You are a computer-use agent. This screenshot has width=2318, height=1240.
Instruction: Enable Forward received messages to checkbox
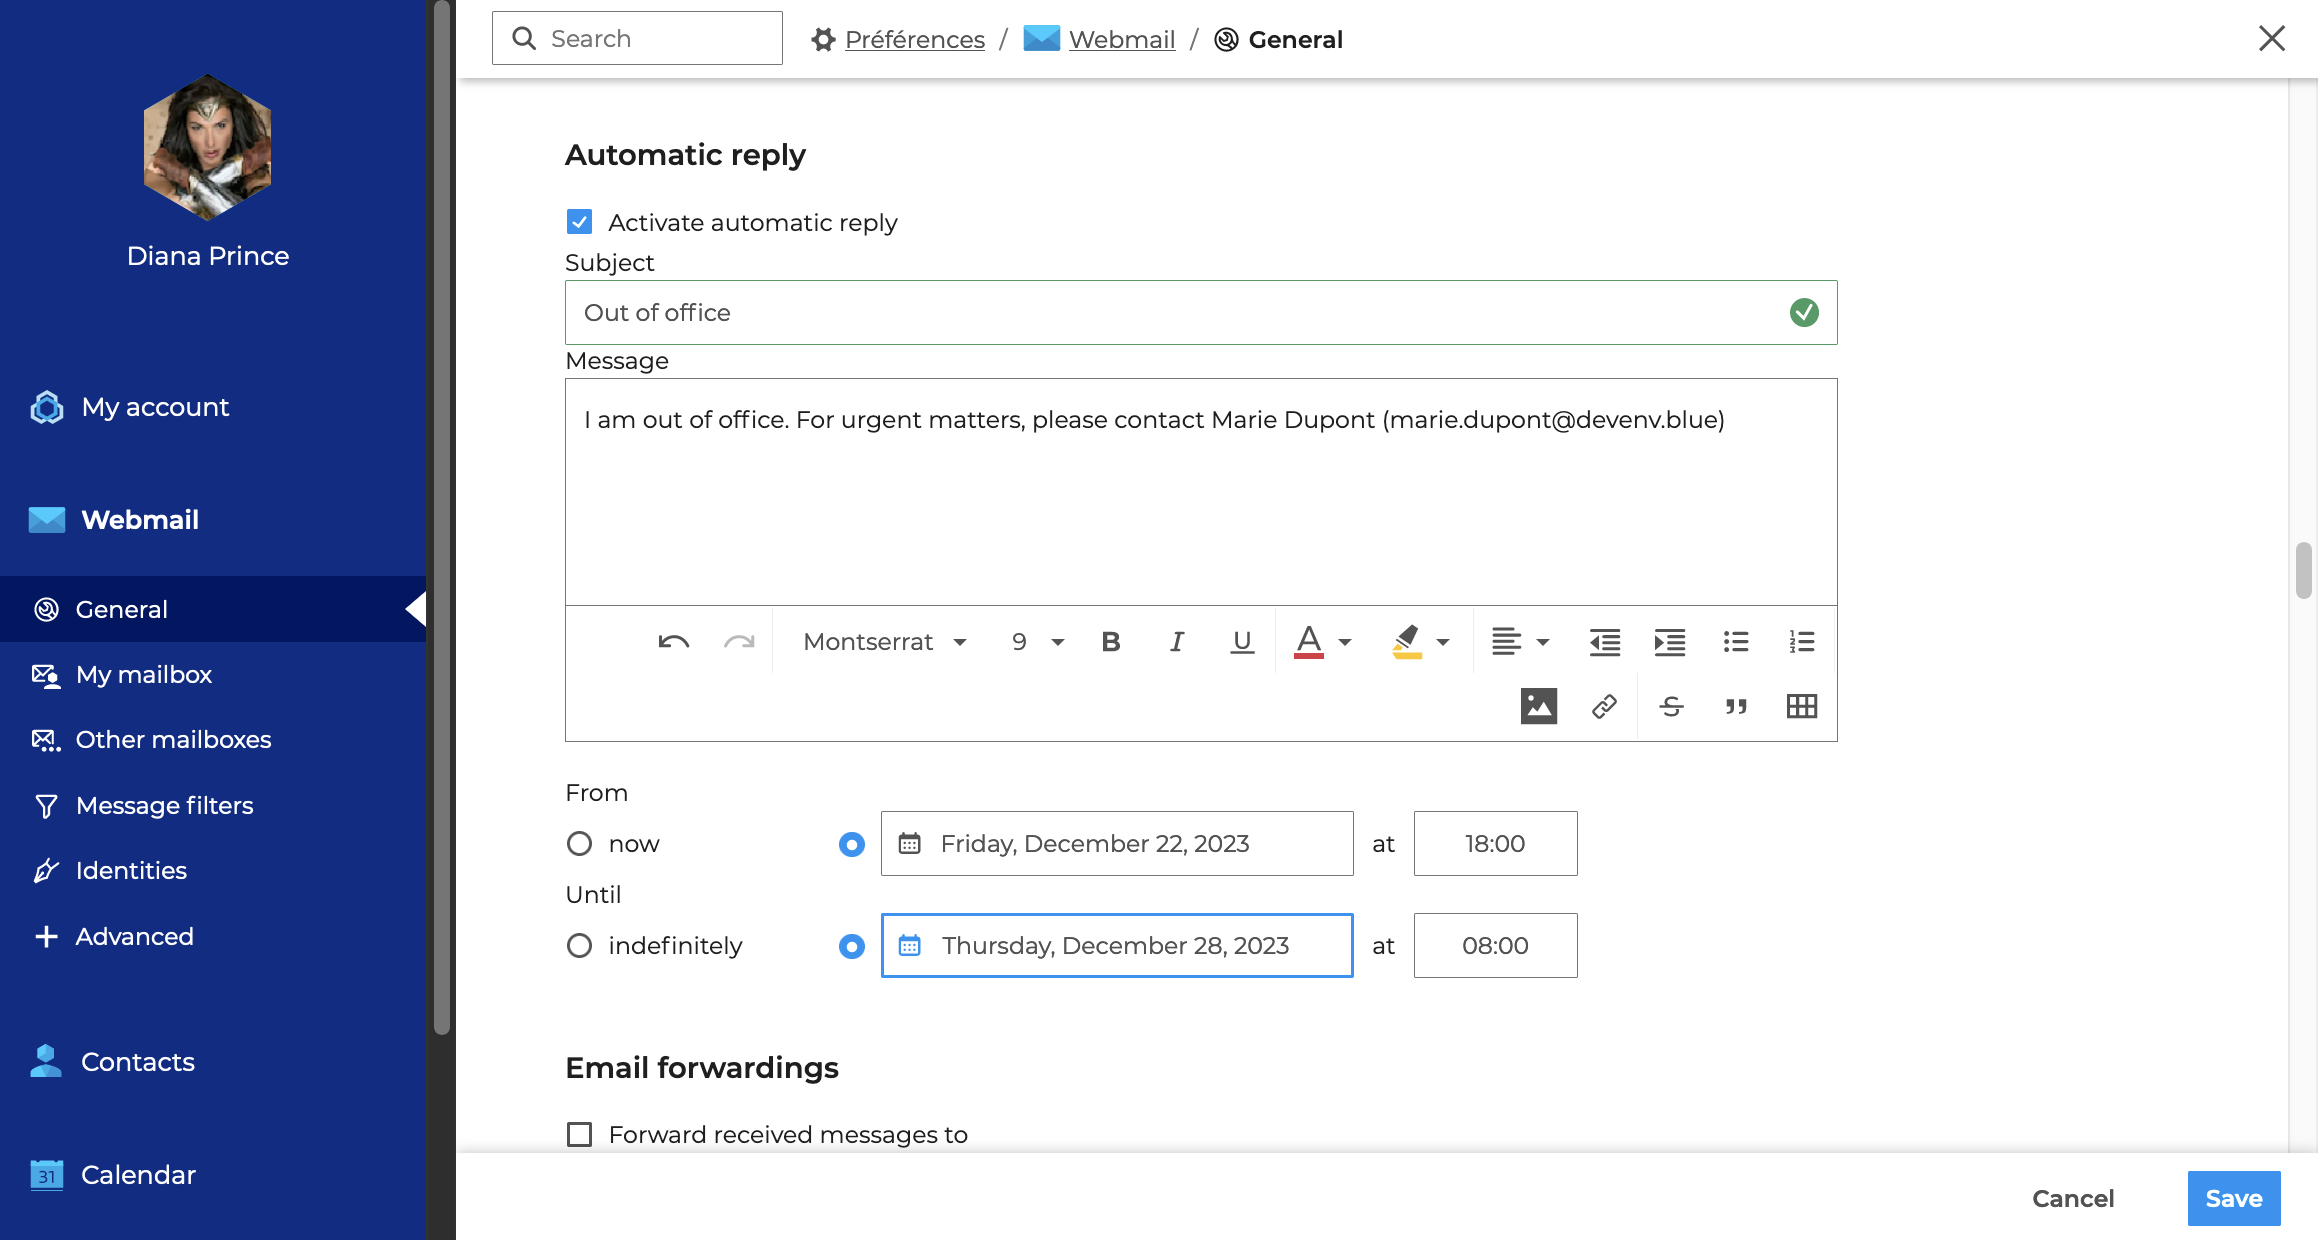pos(579,1134)
